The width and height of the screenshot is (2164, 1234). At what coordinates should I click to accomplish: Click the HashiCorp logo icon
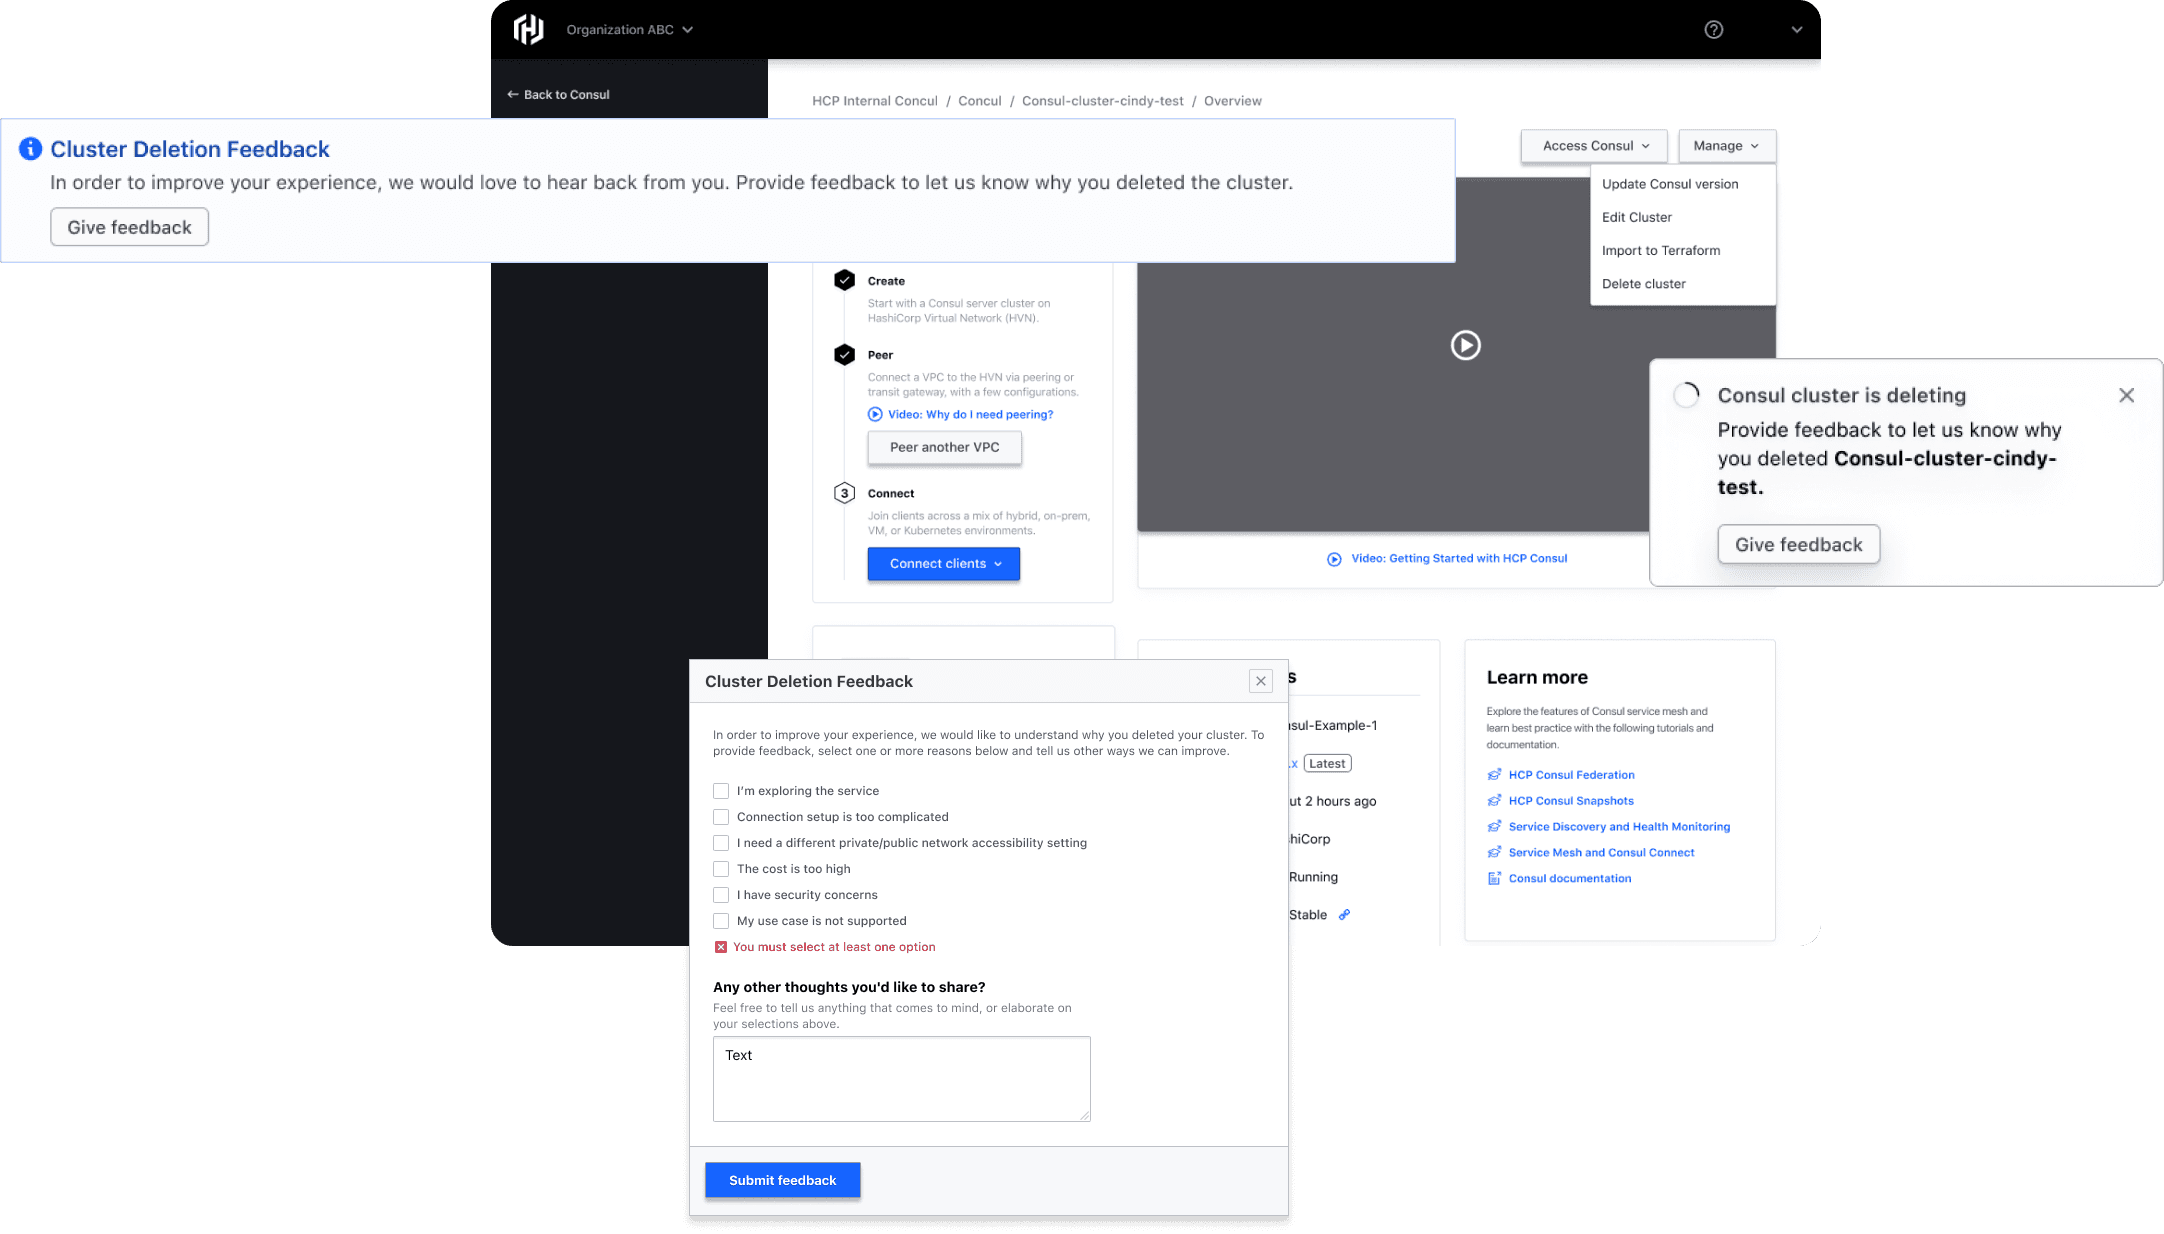[528, 30]
